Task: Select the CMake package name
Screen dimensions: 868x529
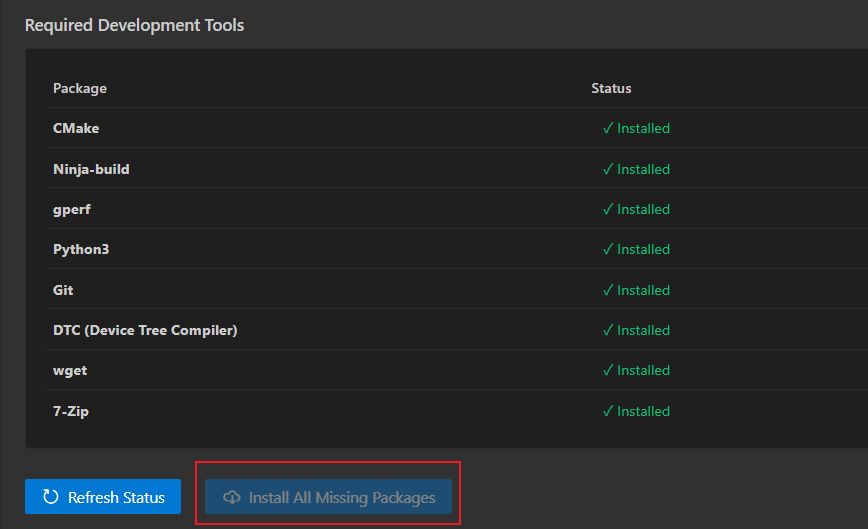Action: (76, 128)
